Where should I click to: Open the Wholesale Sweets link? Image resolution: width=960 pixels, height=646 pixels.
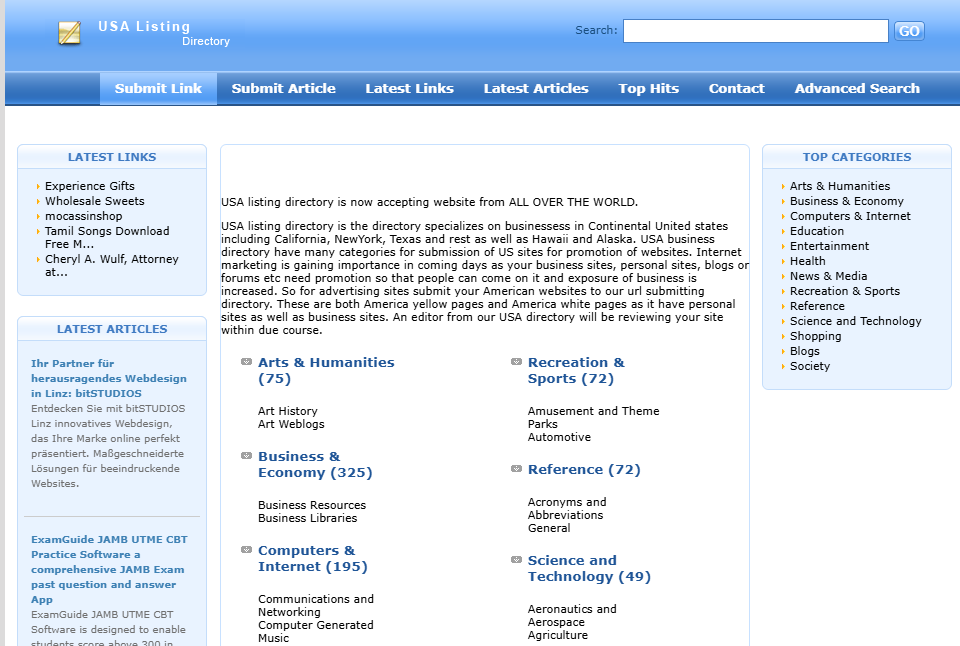(x=94, y=201)
